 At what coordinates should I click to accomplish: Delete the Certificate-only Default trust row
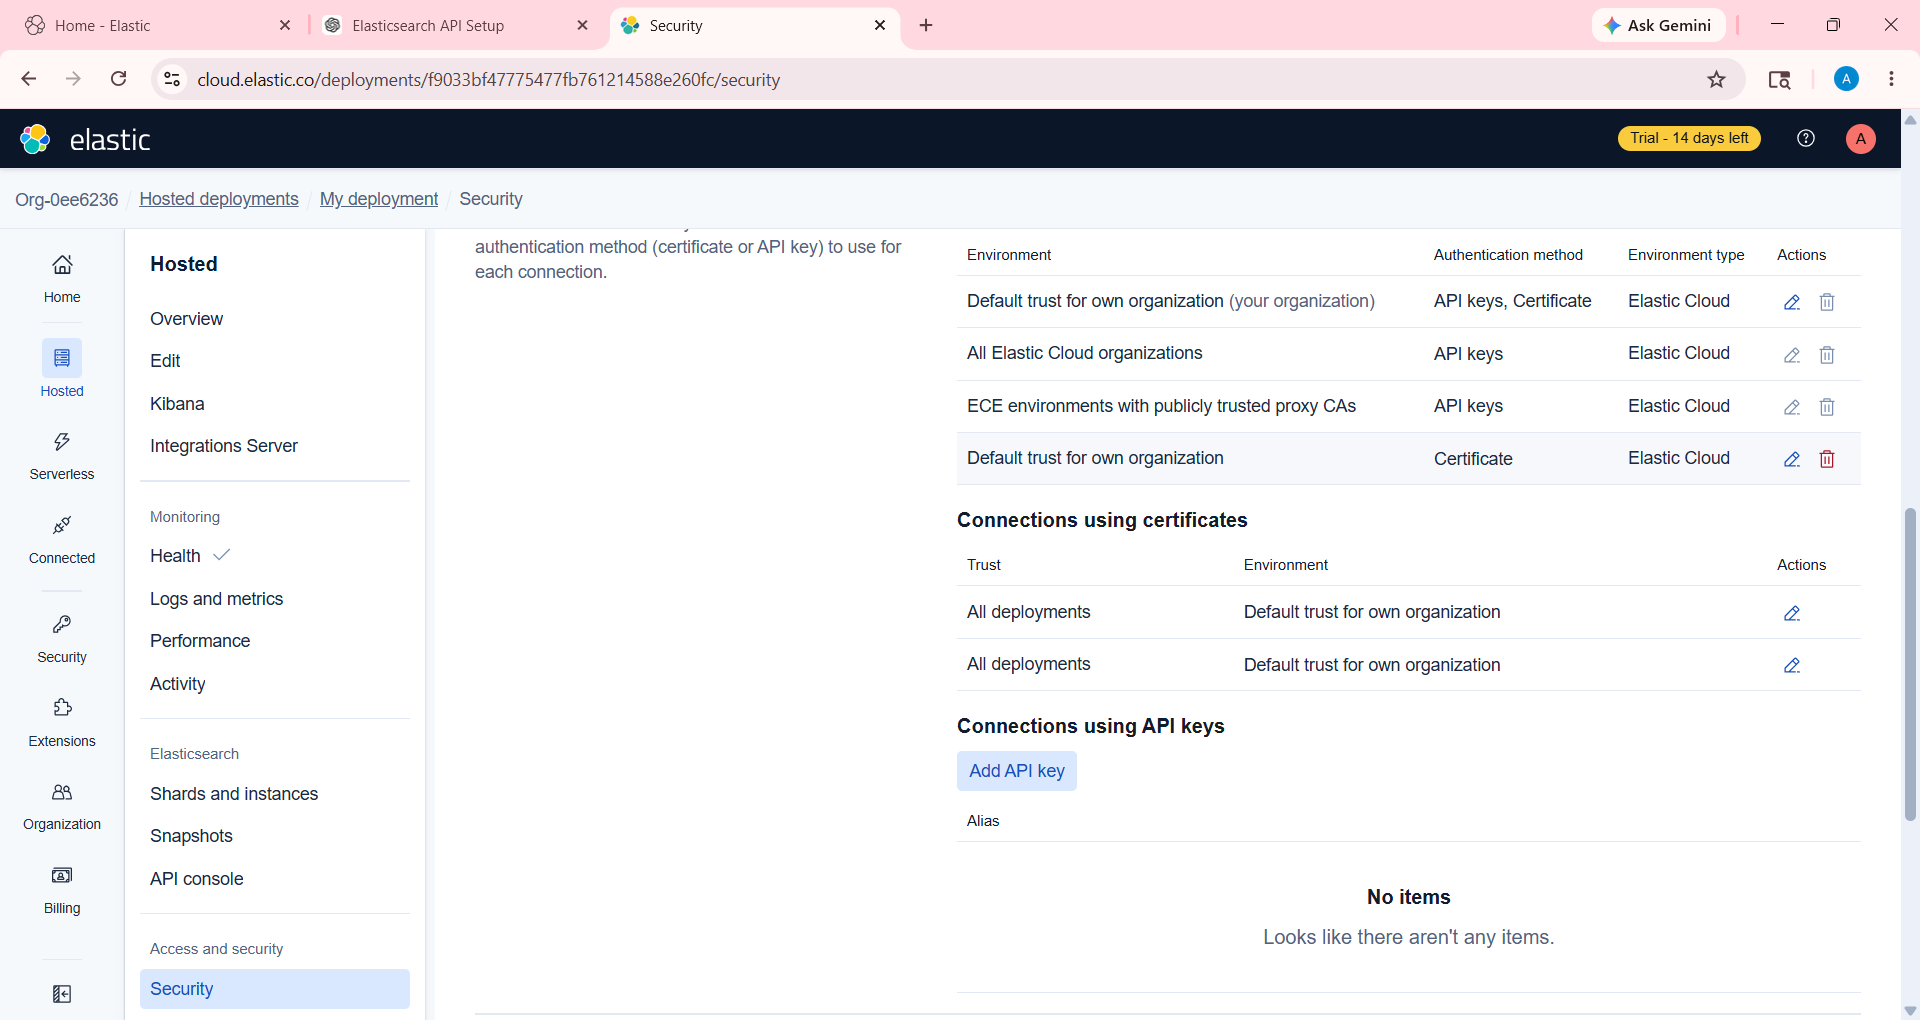point(1827,459)
